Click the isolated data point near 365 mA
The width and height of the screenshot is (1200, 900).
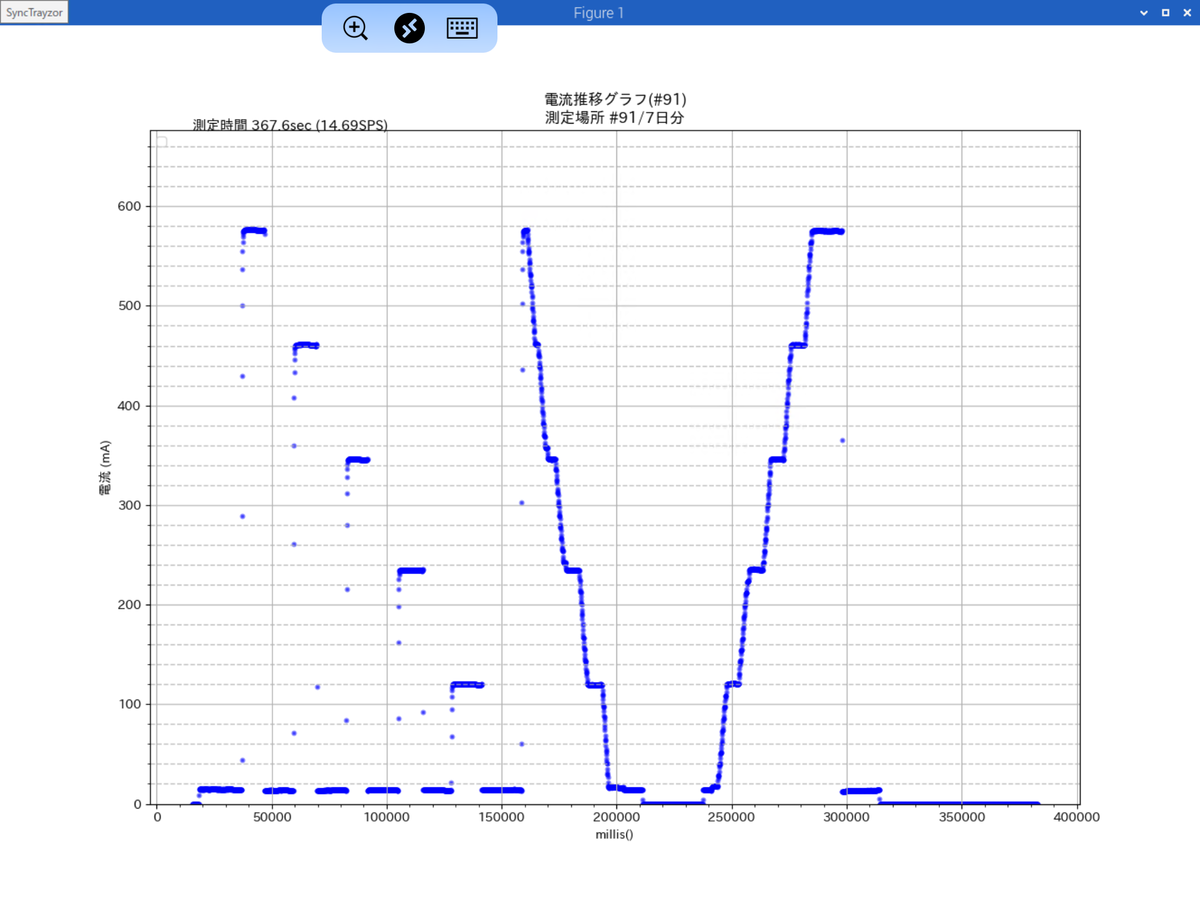coord(842,440)
